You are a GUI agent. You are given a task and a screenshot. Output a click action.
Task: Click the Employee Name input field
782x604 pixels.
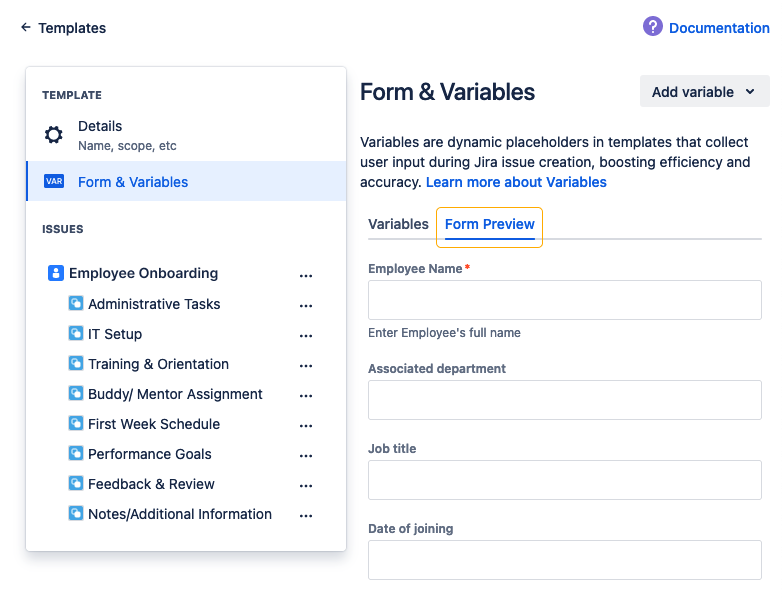pos(564,300)
